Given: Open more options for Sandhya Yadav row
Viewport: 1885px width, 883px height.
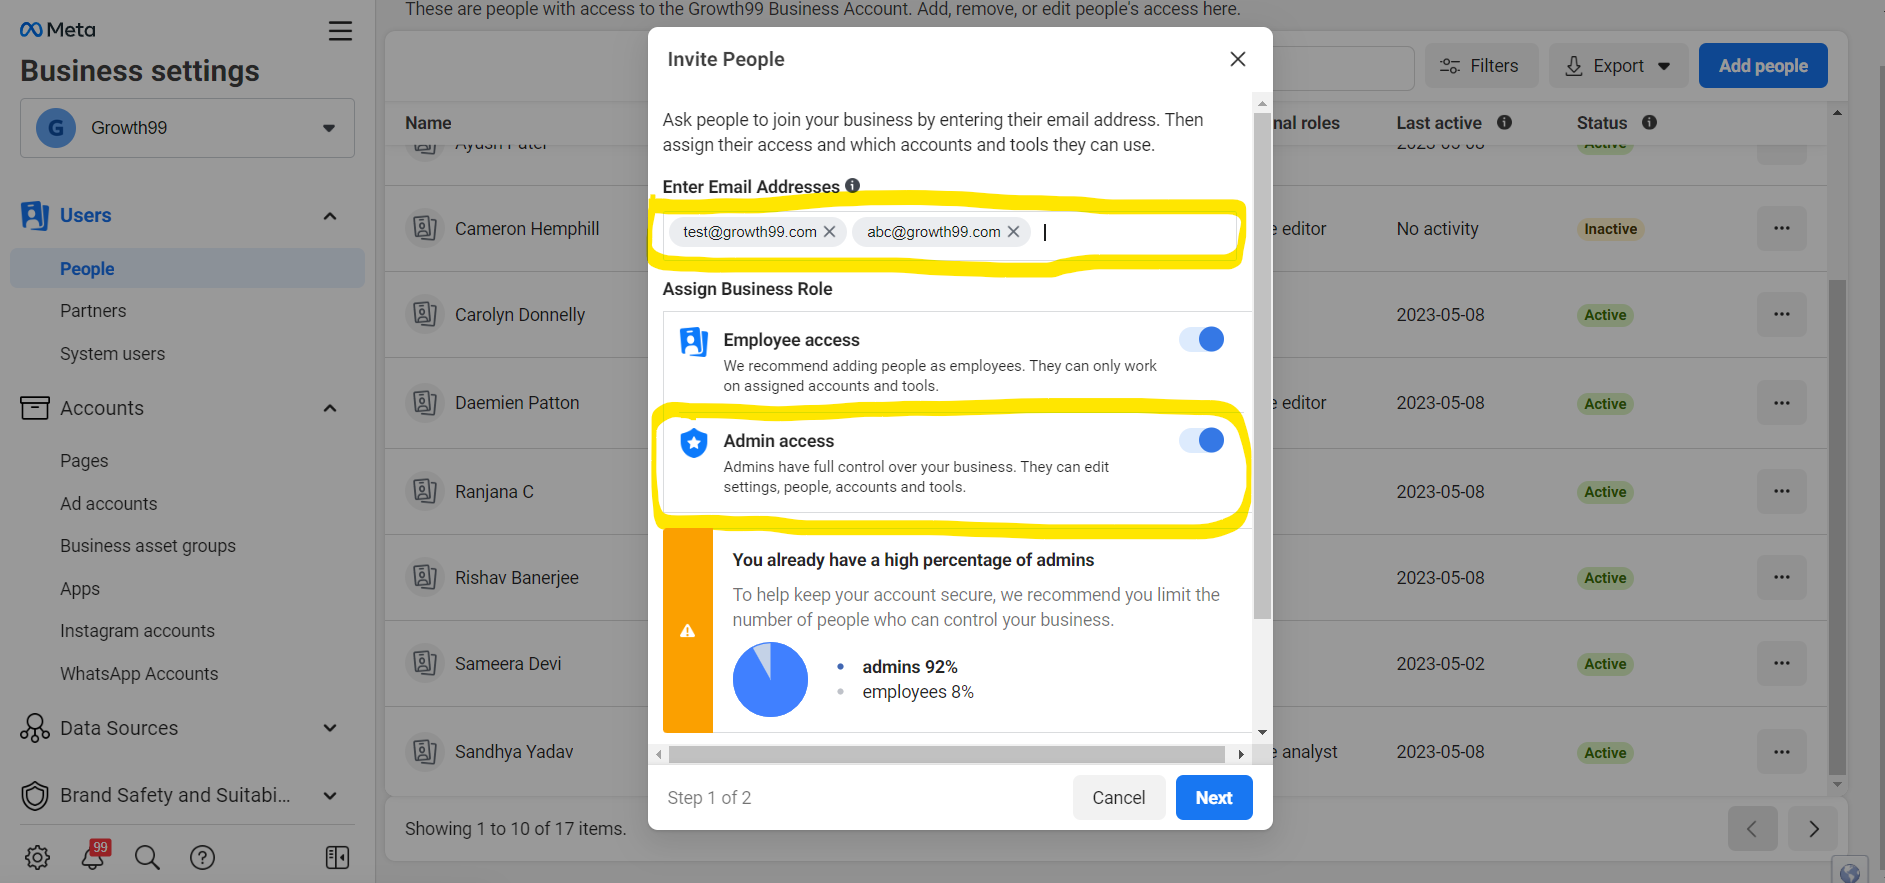Looking at the screenshot, I should (1782, 752).
